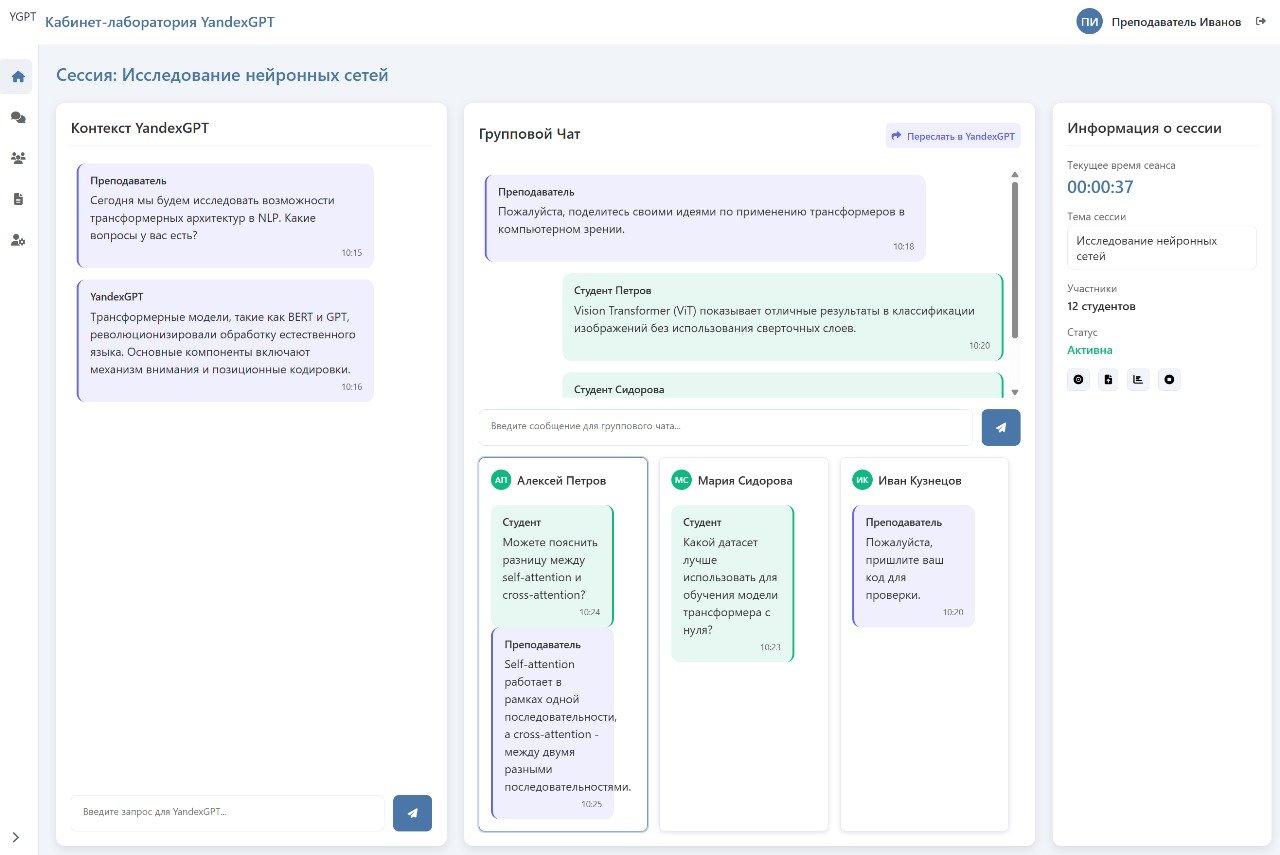Send the group chat message

point(1001,427)
